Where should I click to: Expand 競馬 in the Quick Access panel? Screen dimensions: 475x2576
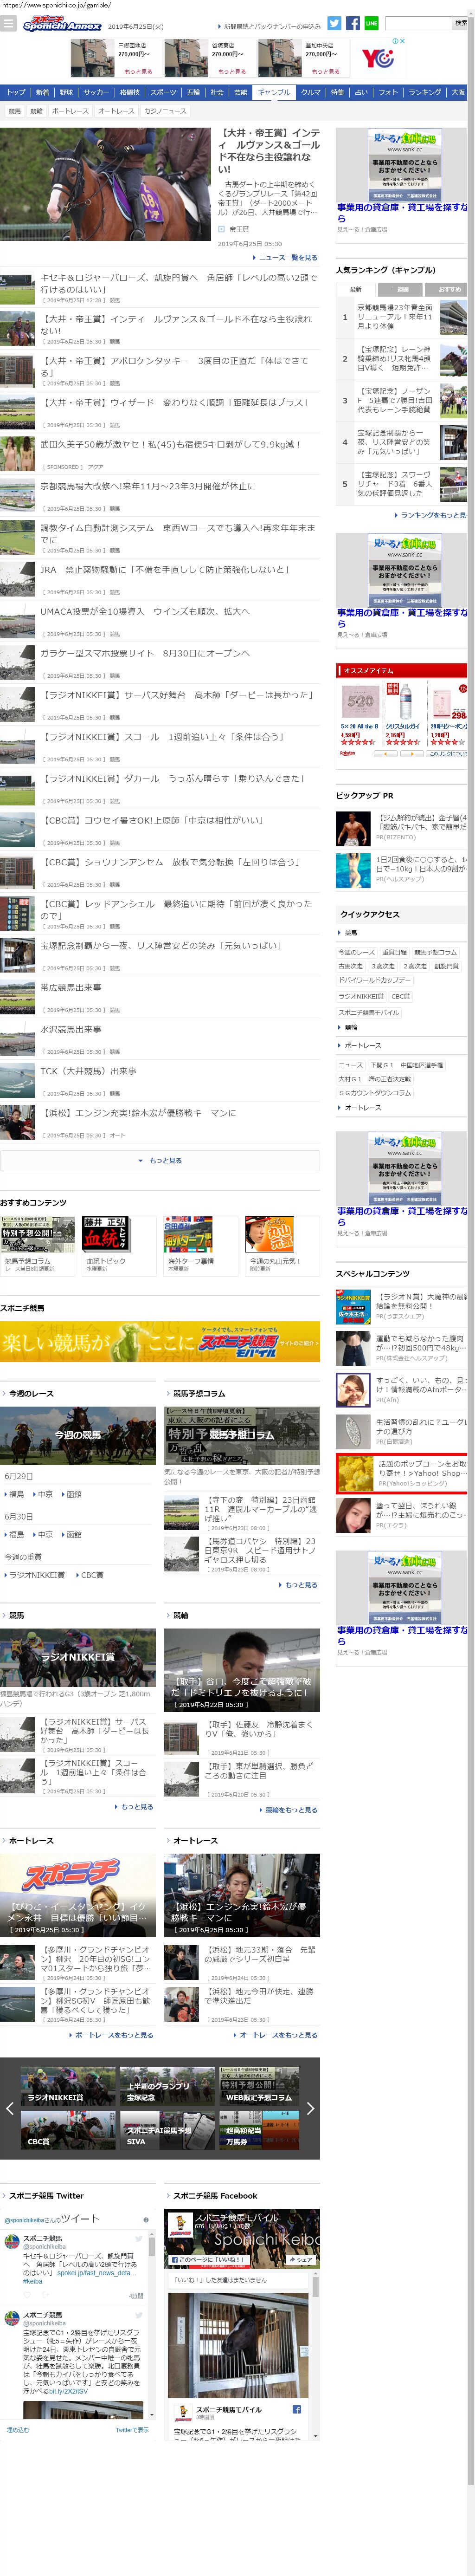pos(350,932)
